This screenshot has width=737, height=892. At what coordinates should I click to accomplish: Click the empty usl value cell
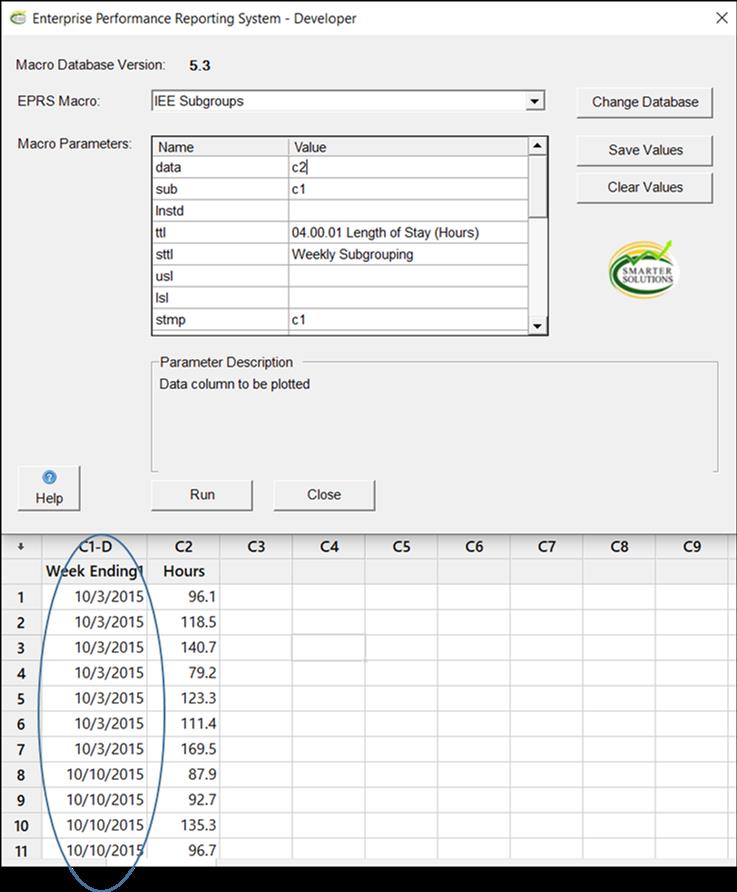(407, 276)
